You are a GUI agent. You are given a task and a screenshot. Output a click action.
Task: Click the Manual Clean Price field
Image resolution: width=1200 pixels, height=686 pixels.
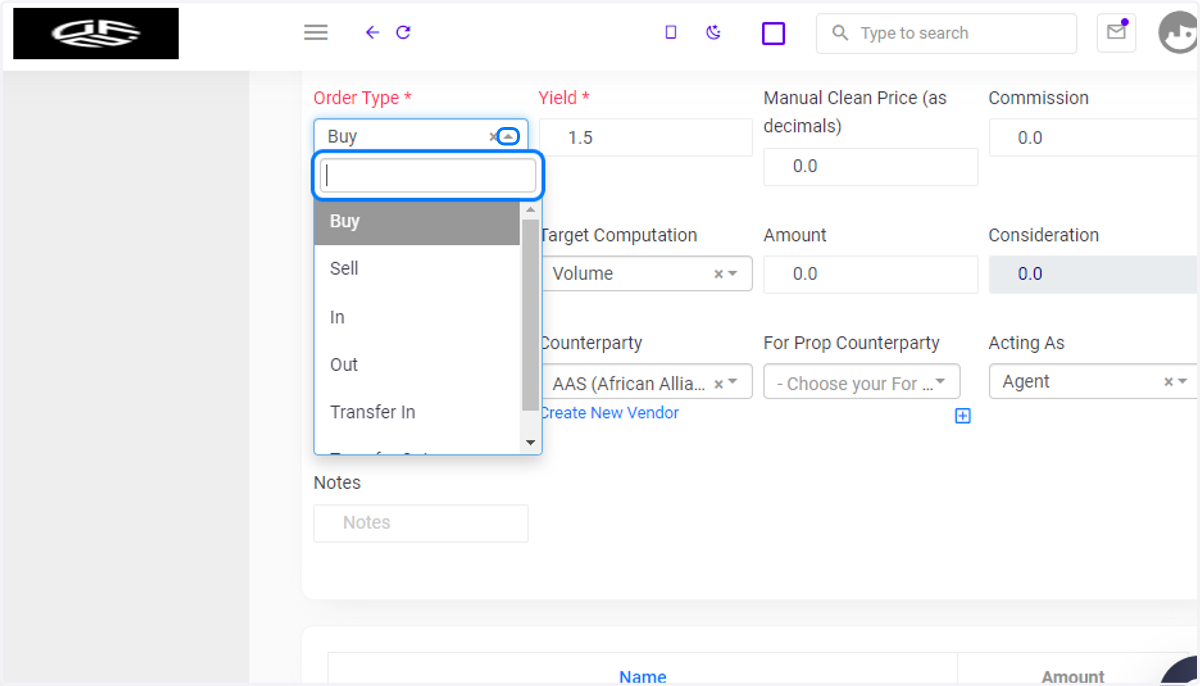(871, 166)
